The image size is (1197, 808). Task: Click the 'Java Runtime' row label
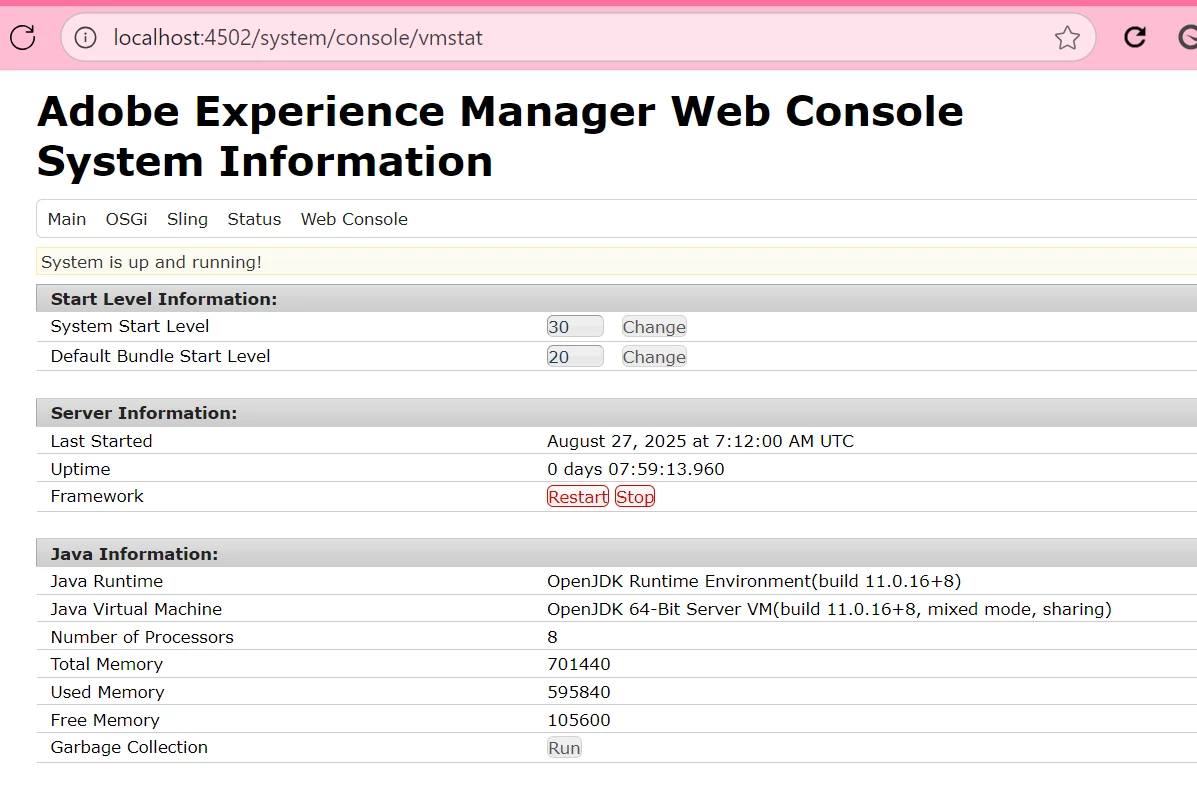(x=107, y=581)
